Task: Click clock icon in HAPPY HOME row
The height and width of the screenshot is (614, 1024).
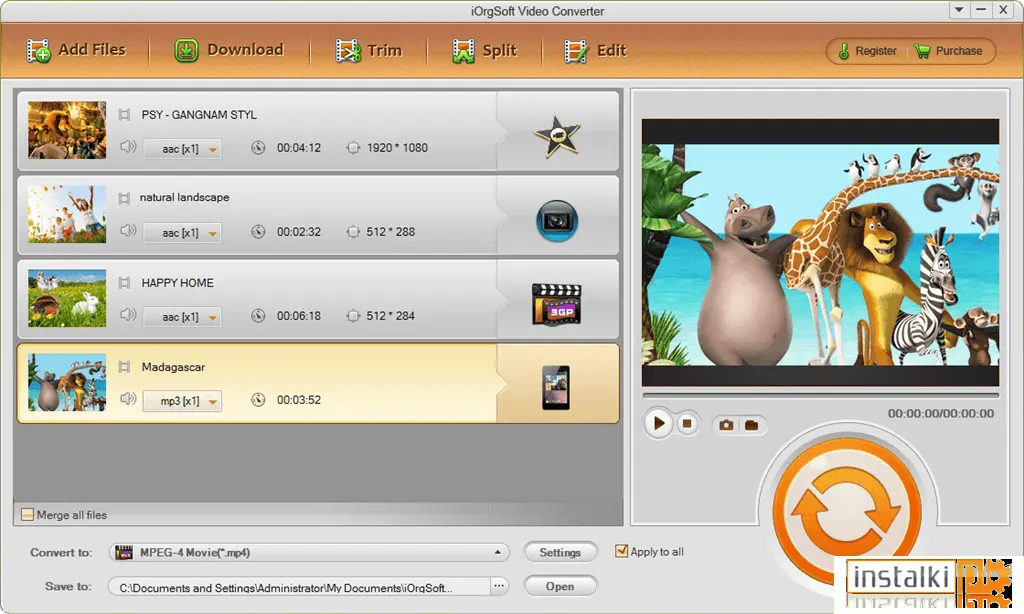Action: [x=259, y=315]
